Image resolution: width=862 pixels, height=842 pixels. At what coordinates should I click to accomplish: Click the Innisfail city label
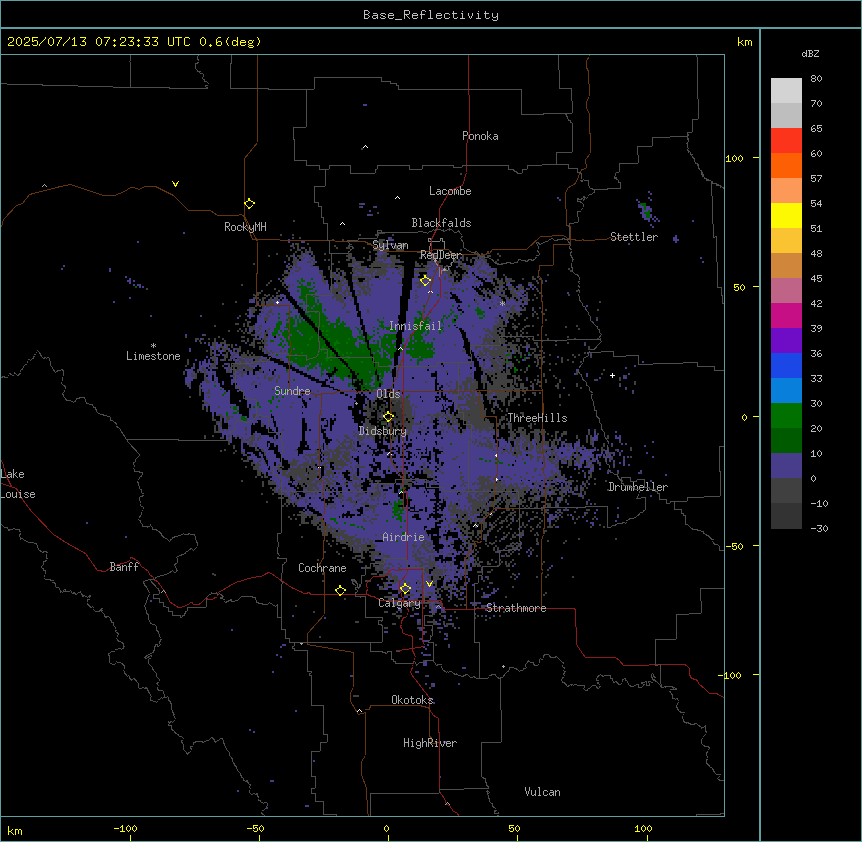click(416, 326)
